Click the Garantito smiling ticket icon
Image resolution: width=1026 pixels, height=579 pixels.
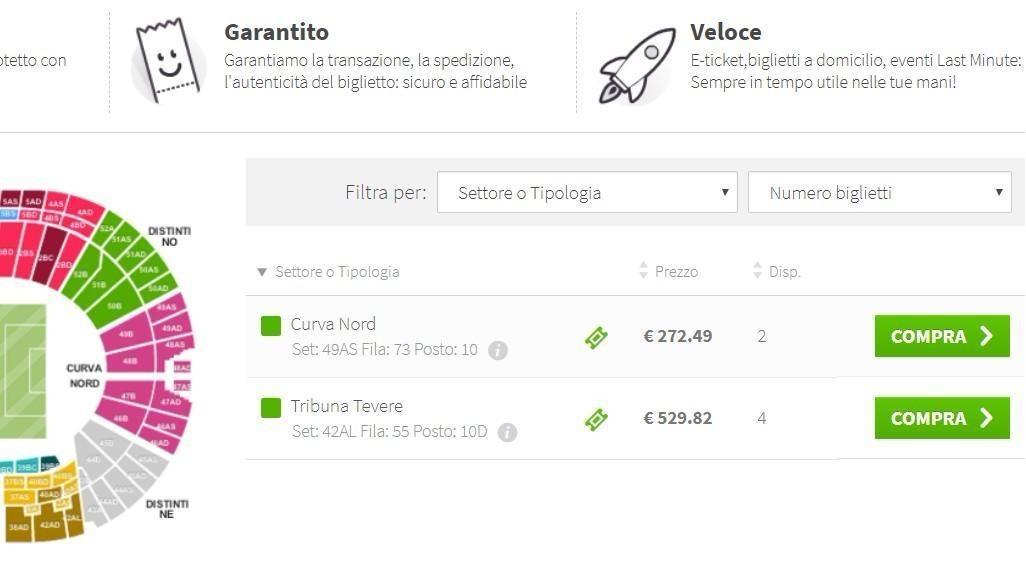coord(168,61)
